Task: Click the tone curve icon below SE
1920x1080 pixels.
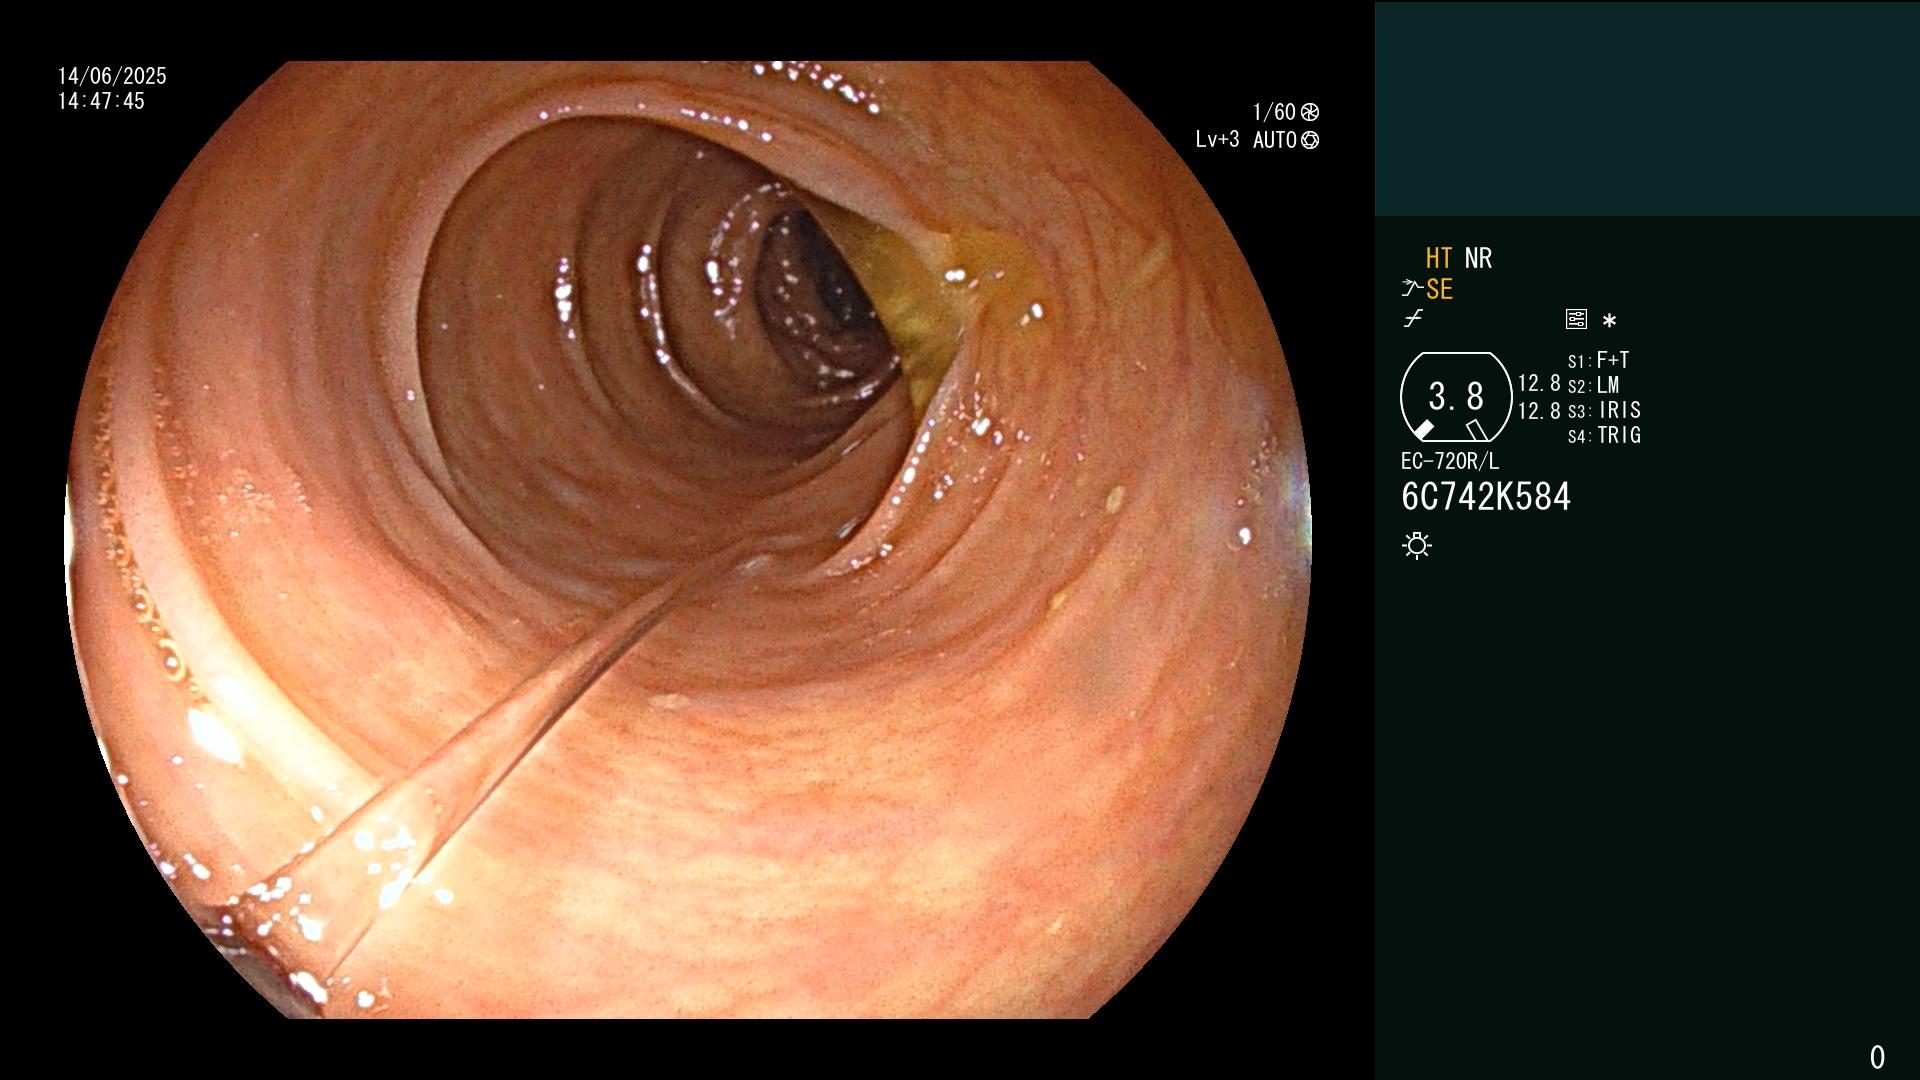Action: (x=1413, y=319)
